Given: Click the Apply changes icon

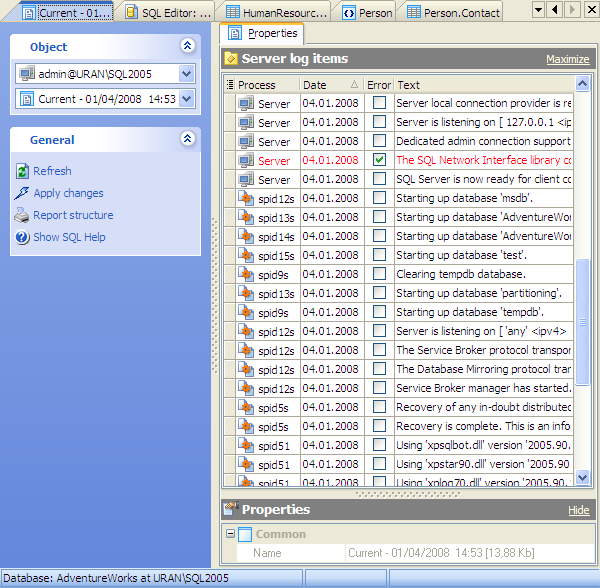Looking at the screenshot, I should click(23, 193).
